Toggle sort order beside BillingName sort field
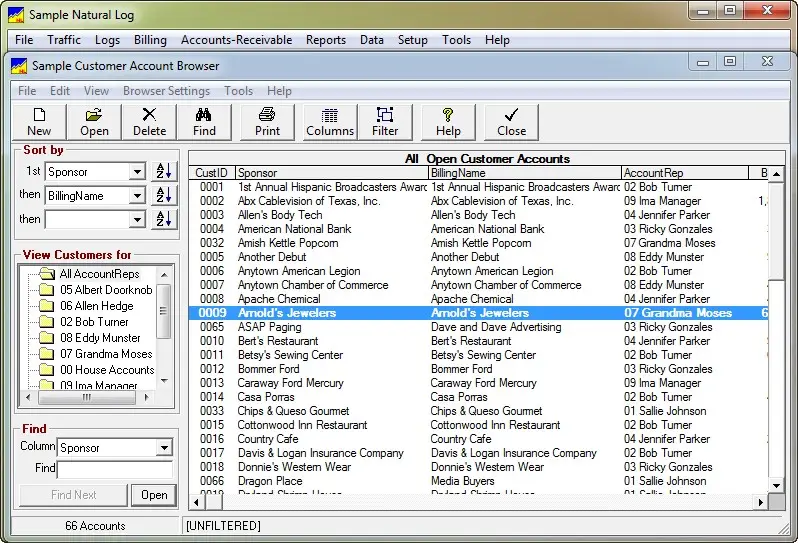Viewport: 798px width, 543px height. coord(164,195)
